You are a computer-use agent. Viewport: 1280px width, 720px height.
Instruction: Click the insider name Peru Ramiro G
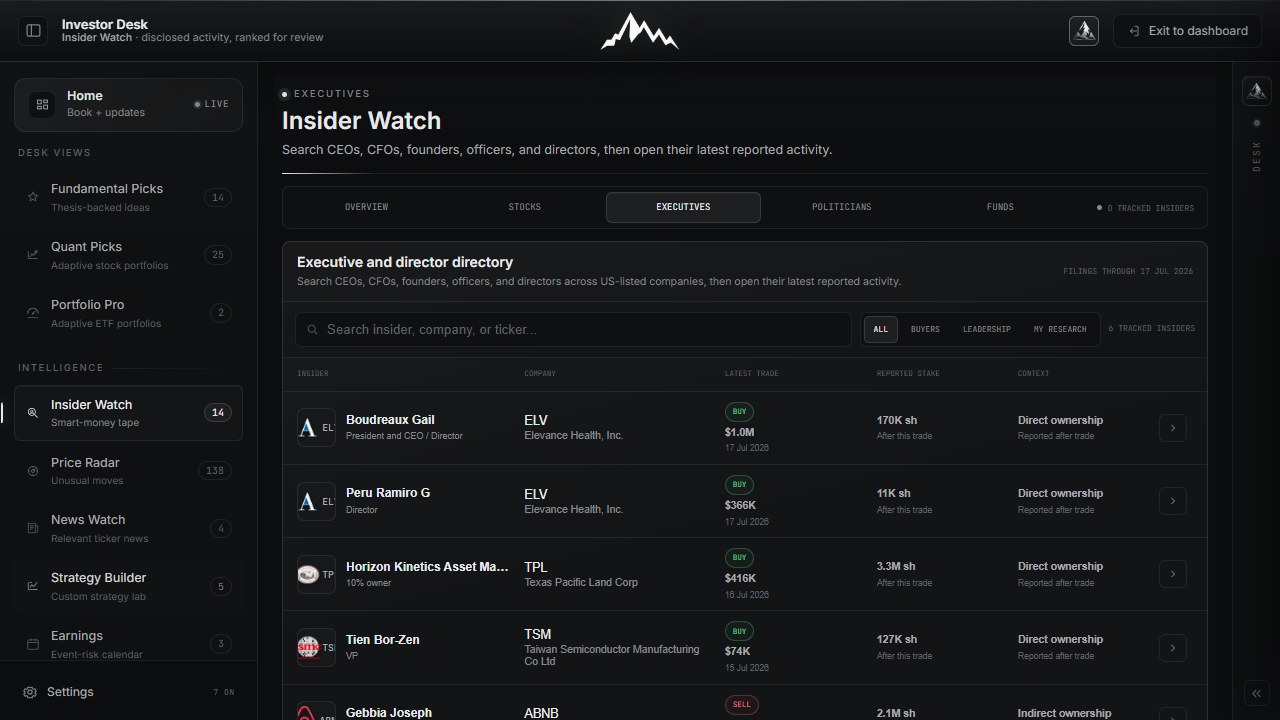click(388, 493)
